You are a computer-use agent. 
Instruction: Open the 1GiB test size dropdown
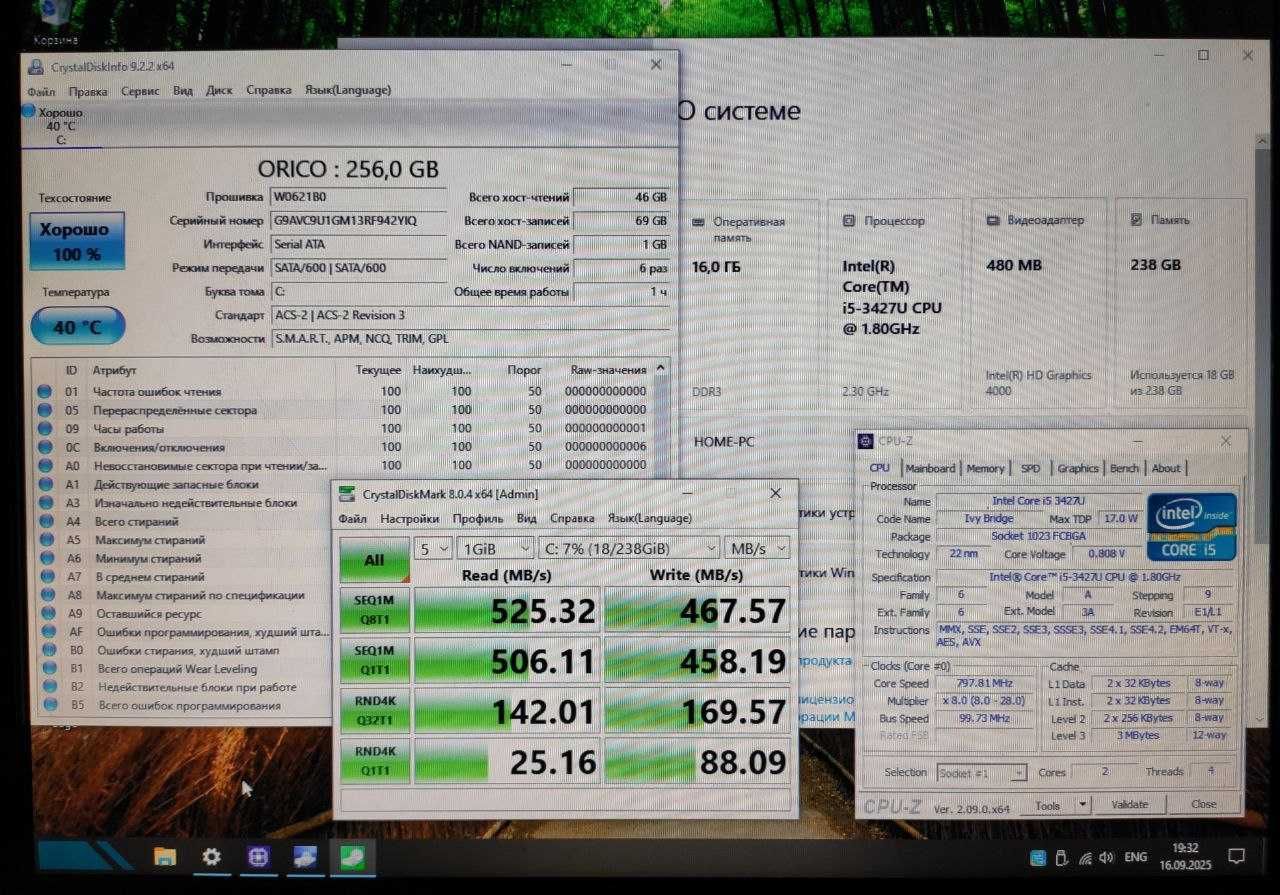click(495, 548)
